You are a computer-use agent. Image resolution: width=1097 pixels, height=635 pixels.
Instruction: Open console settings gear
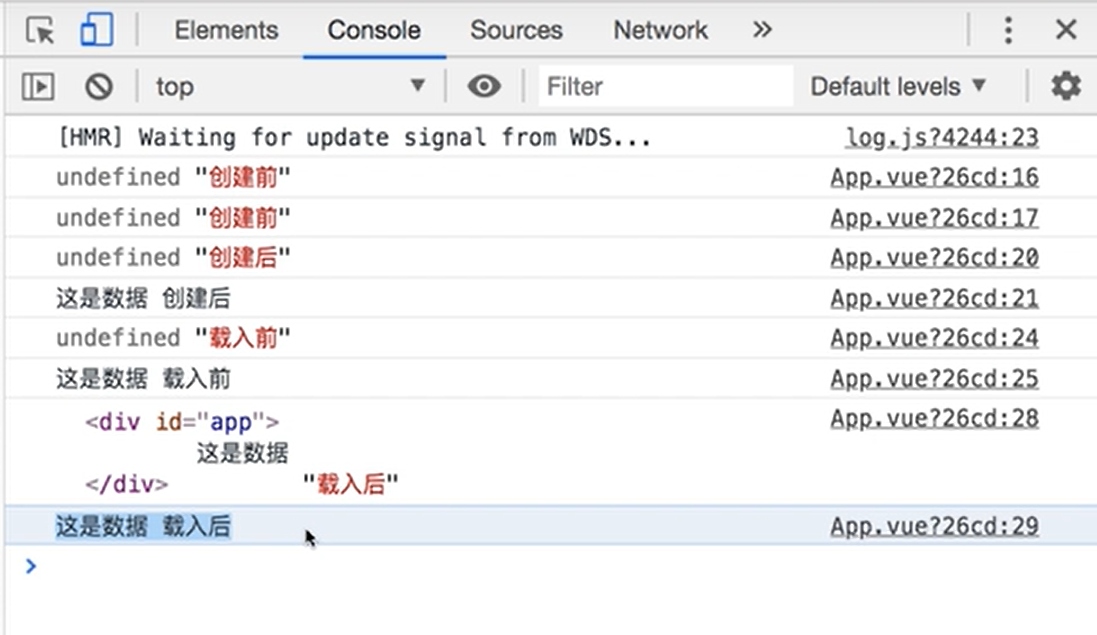[x=1066, y=87]
